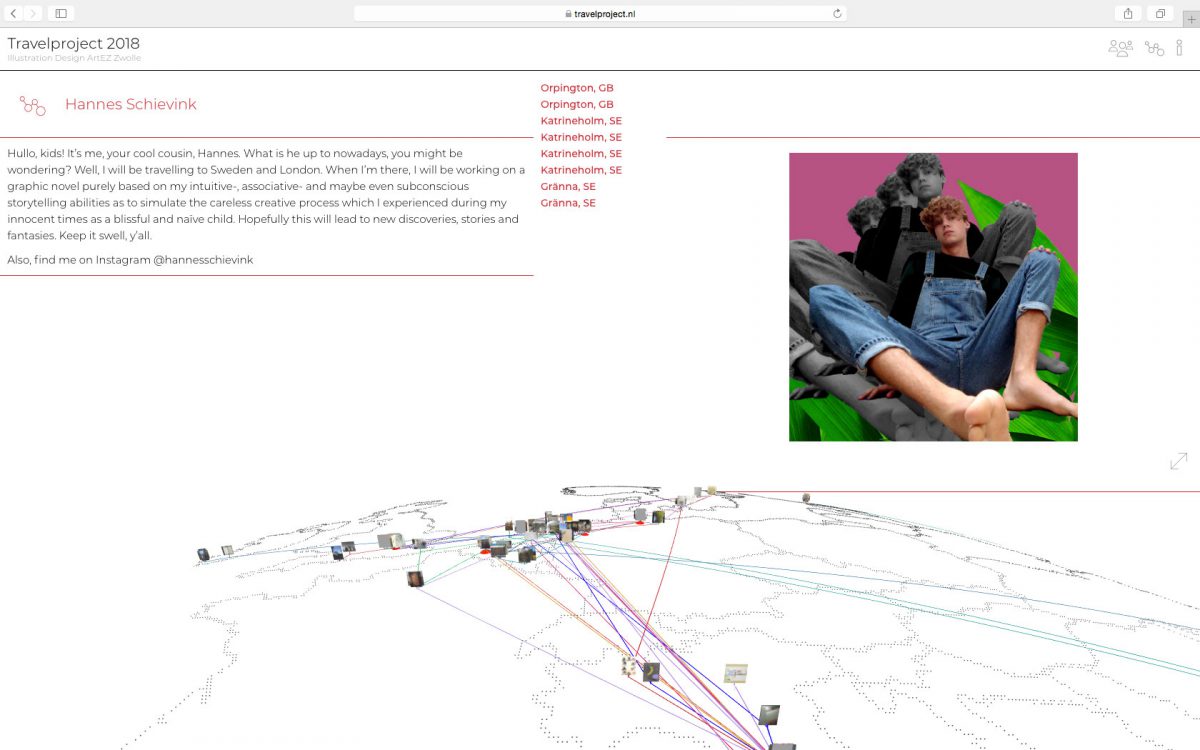Show Safari's tab overview
The height and width of the screenshot is (750, 1200).
tap(1160, 13)
